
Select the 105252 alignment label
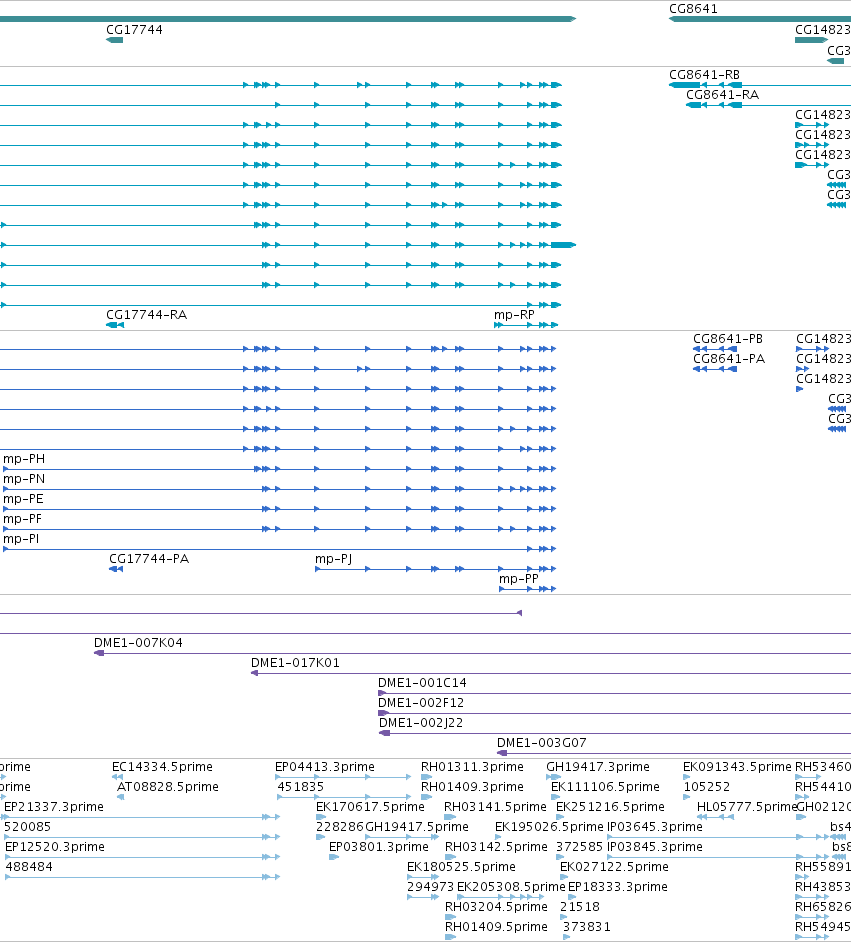(706, 787)
